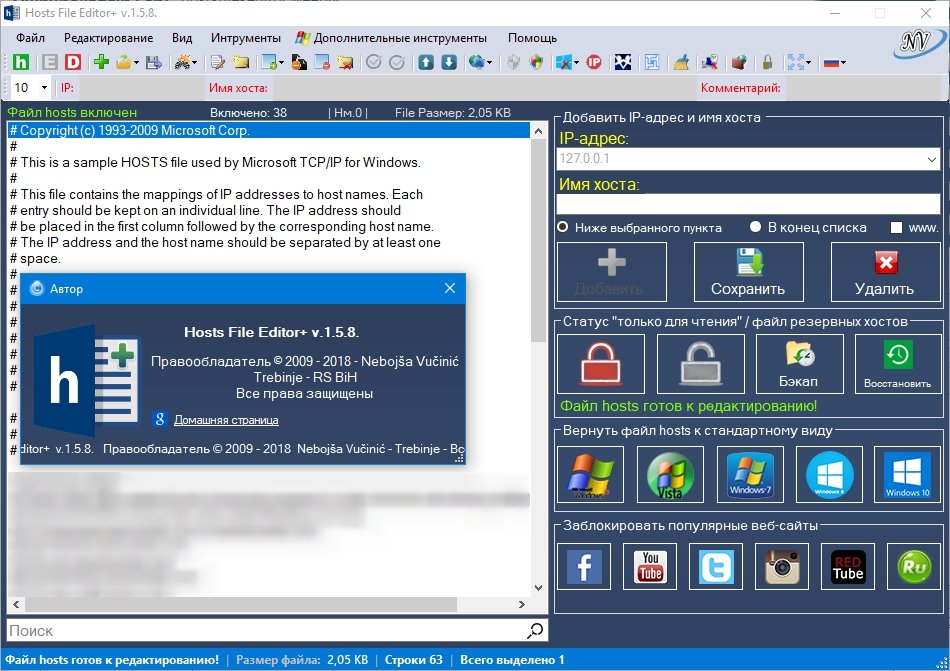Click the red closed padlock read-only button
The image size is (950, 671).
(x=600, y=363)
